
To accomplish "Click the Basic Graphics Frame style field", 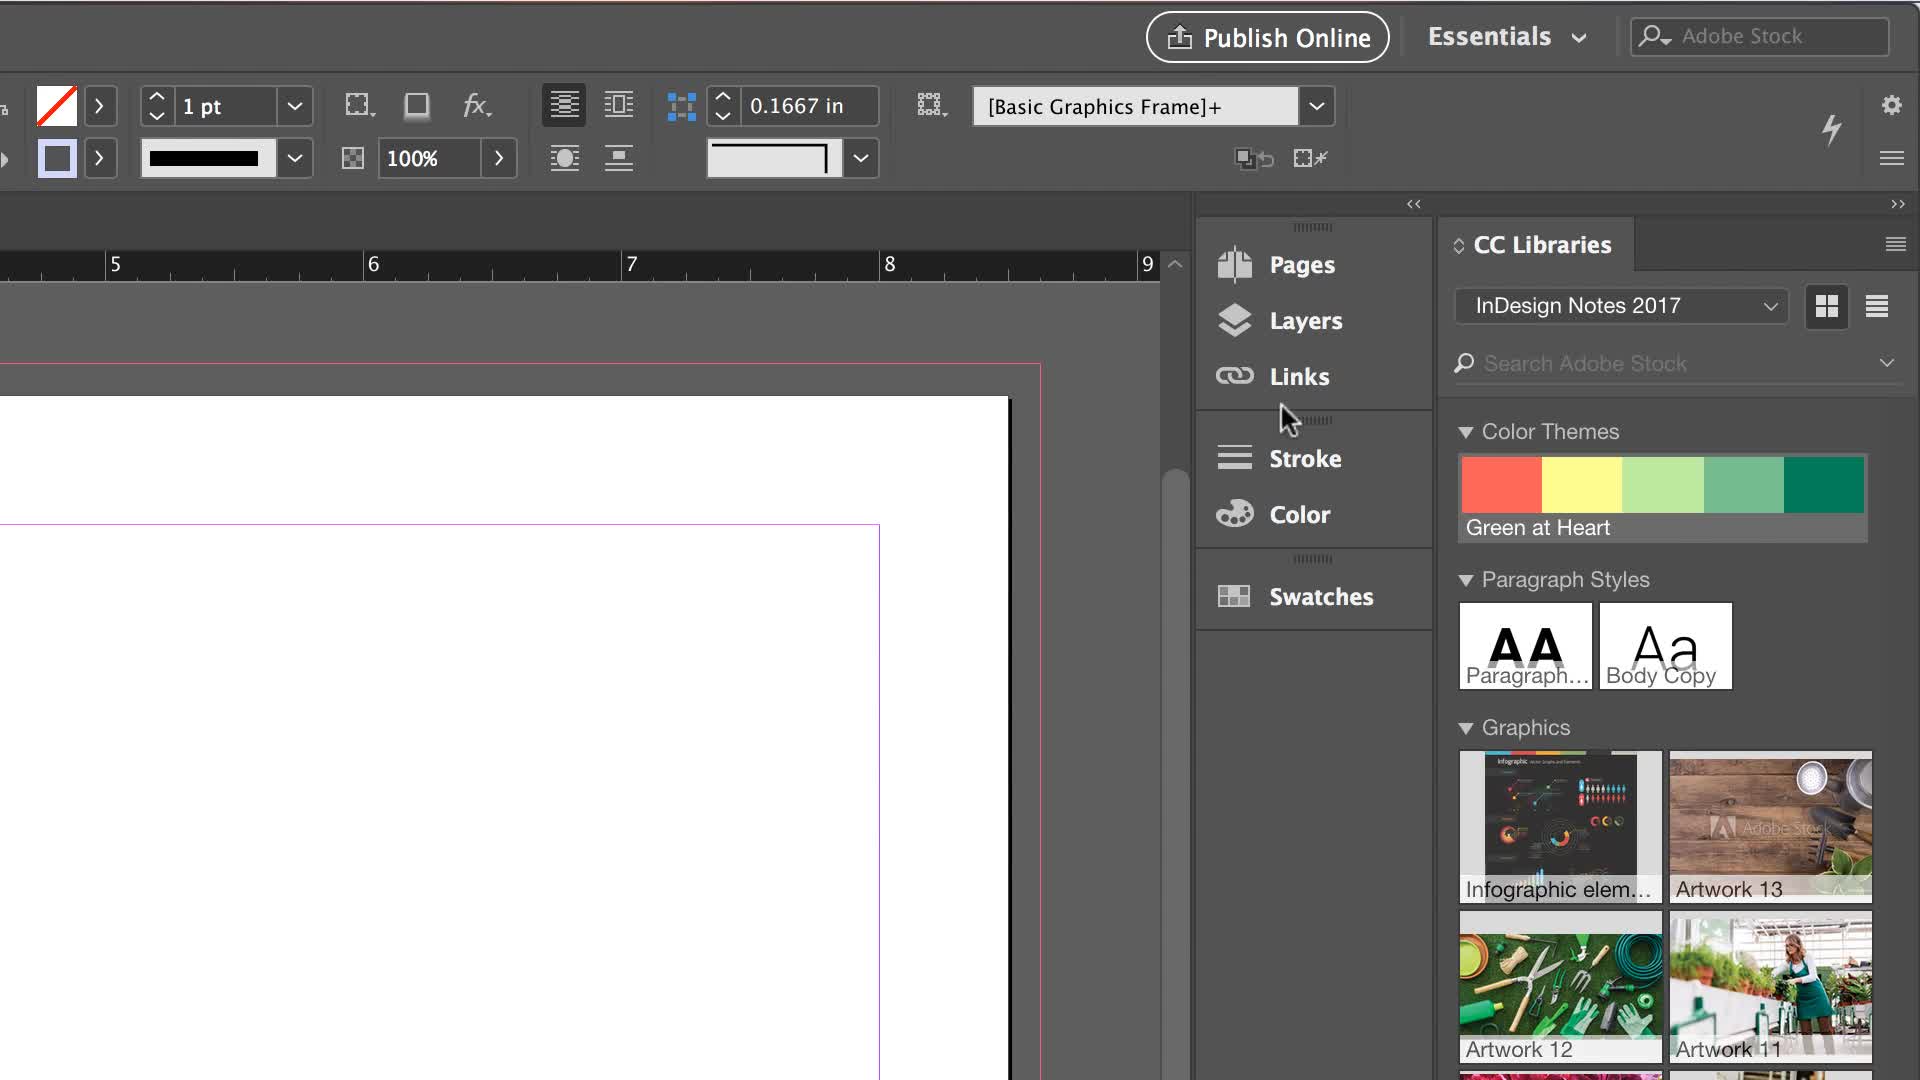I will (x=1135, y=106).
